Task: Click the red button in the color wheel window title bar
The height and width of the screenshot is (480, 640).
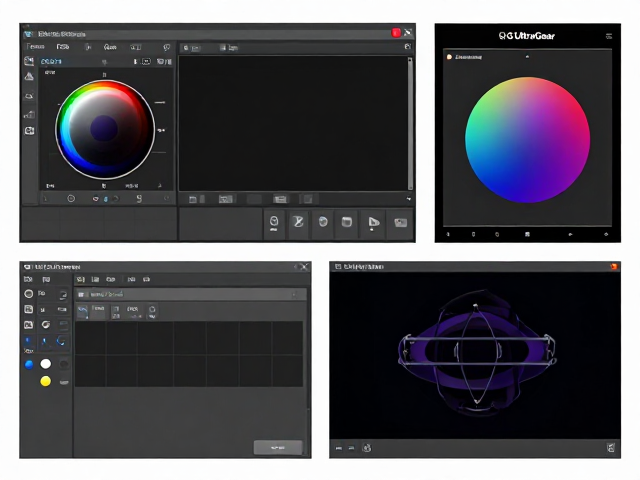Action: coord(396,33)
